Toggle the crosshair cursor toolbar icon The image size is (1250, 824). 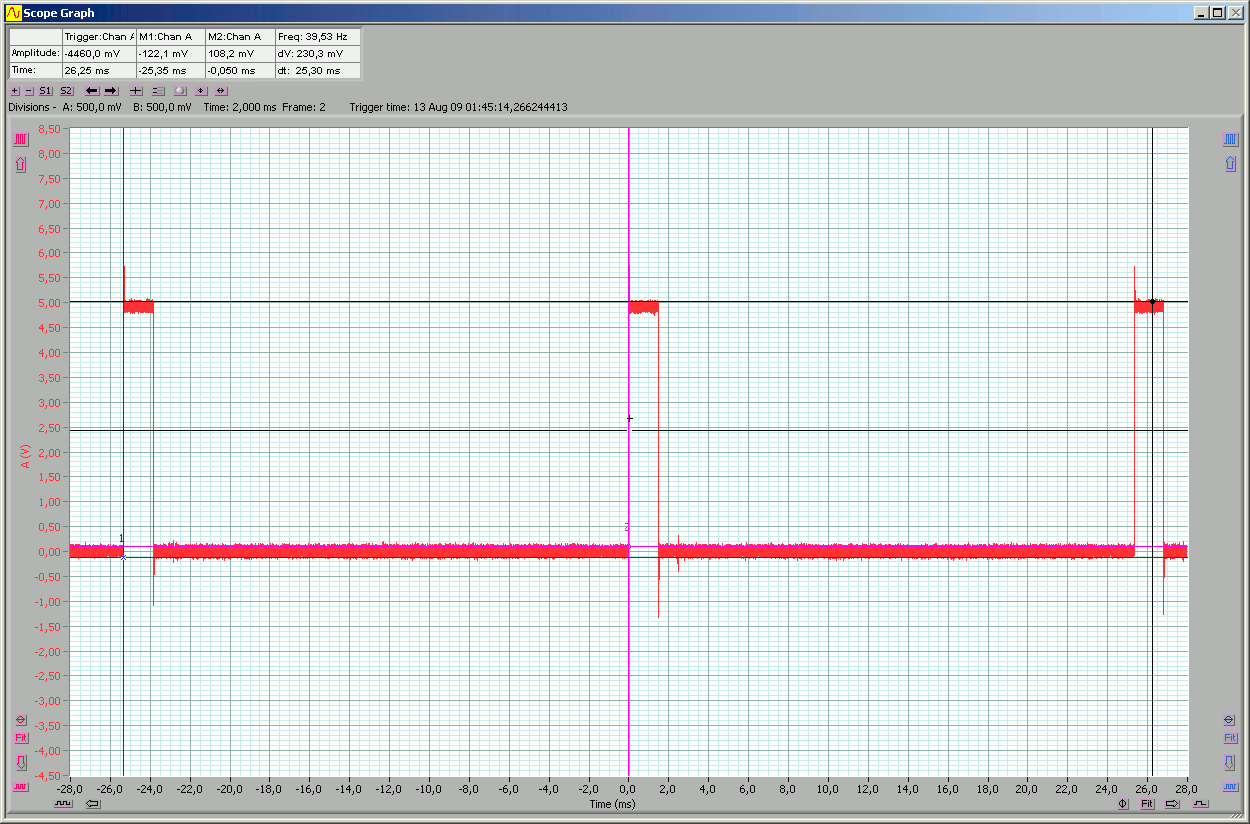pos(136,91)
